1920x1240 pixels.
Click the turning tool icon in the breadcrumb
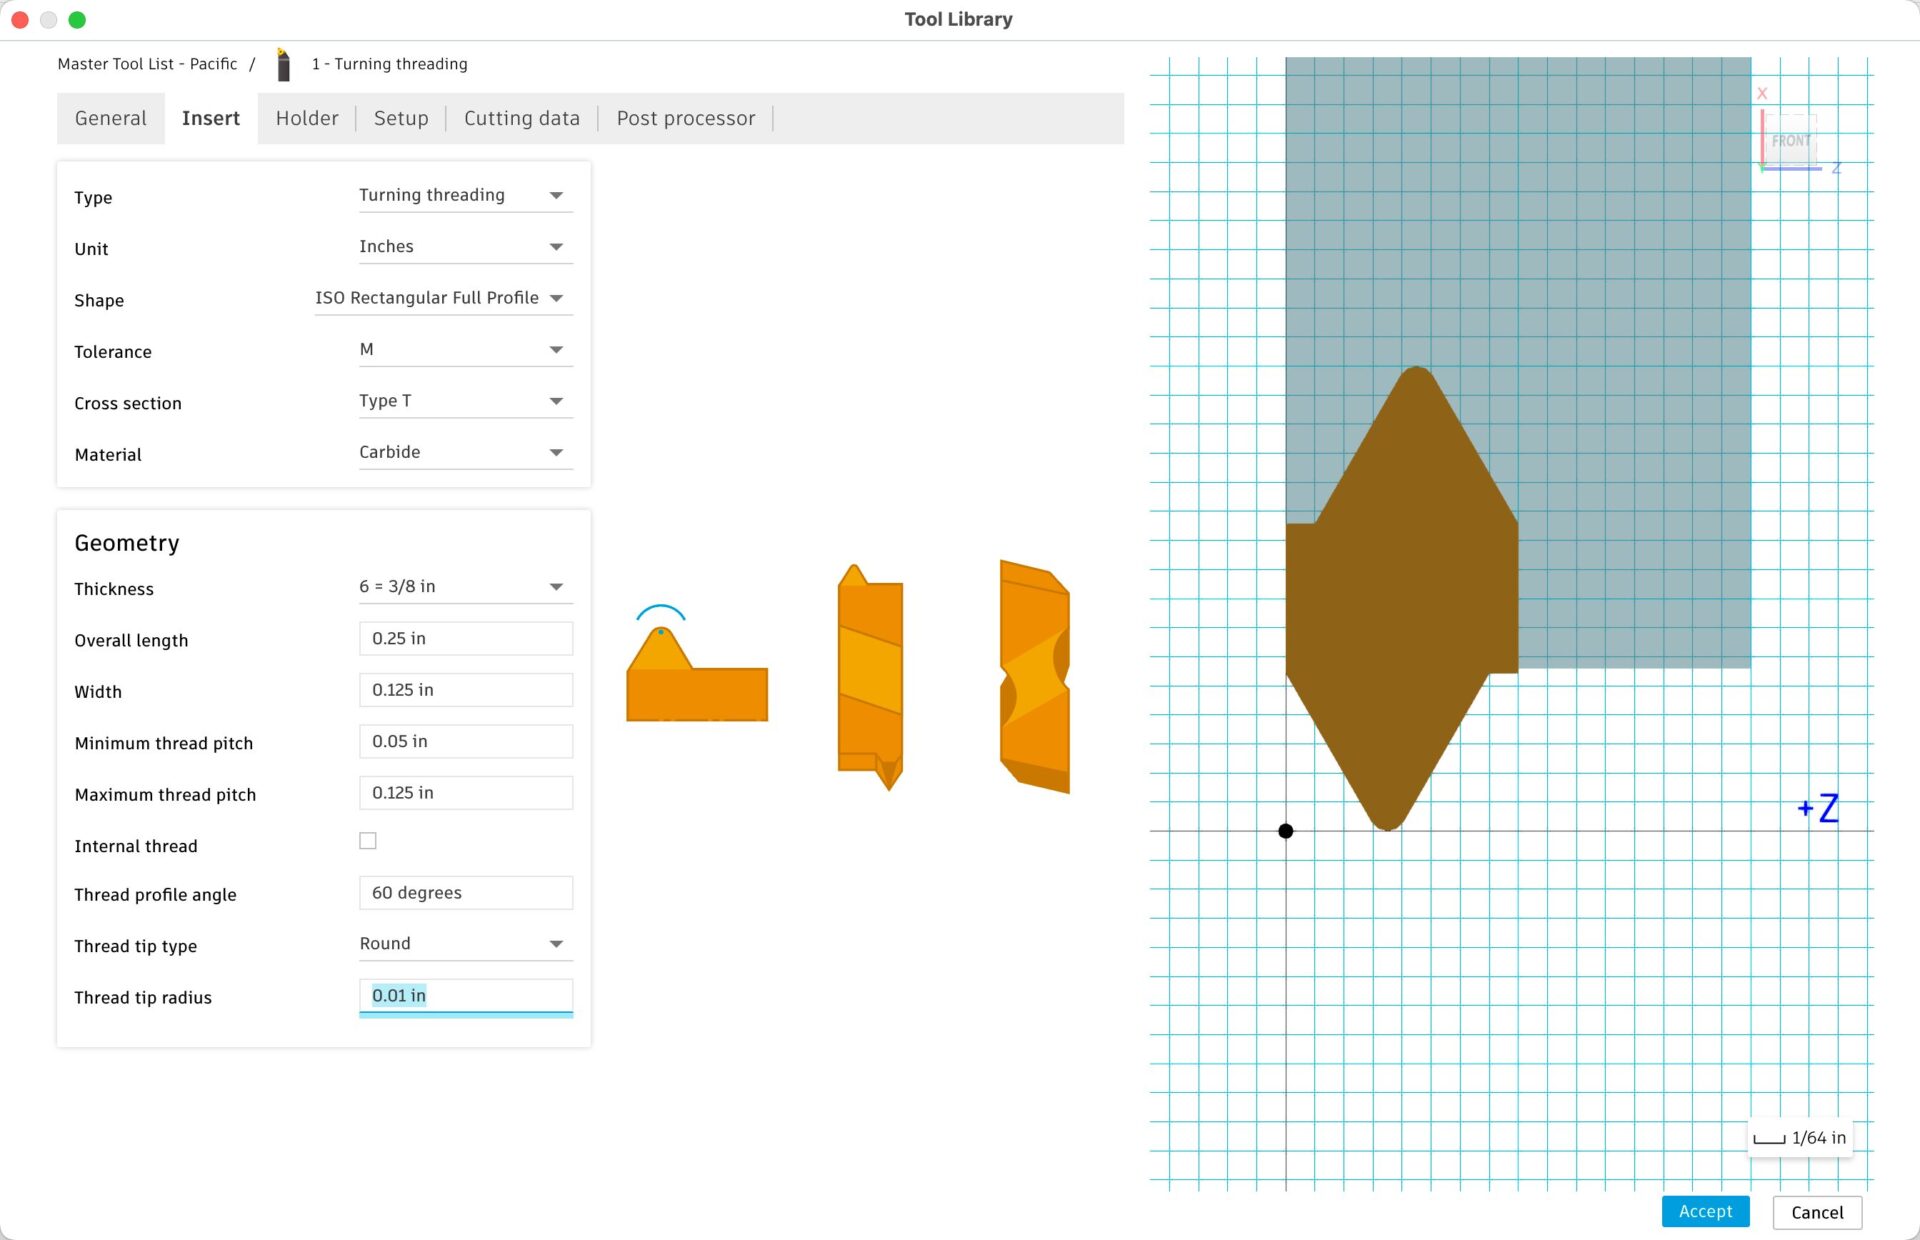(283, 63)
